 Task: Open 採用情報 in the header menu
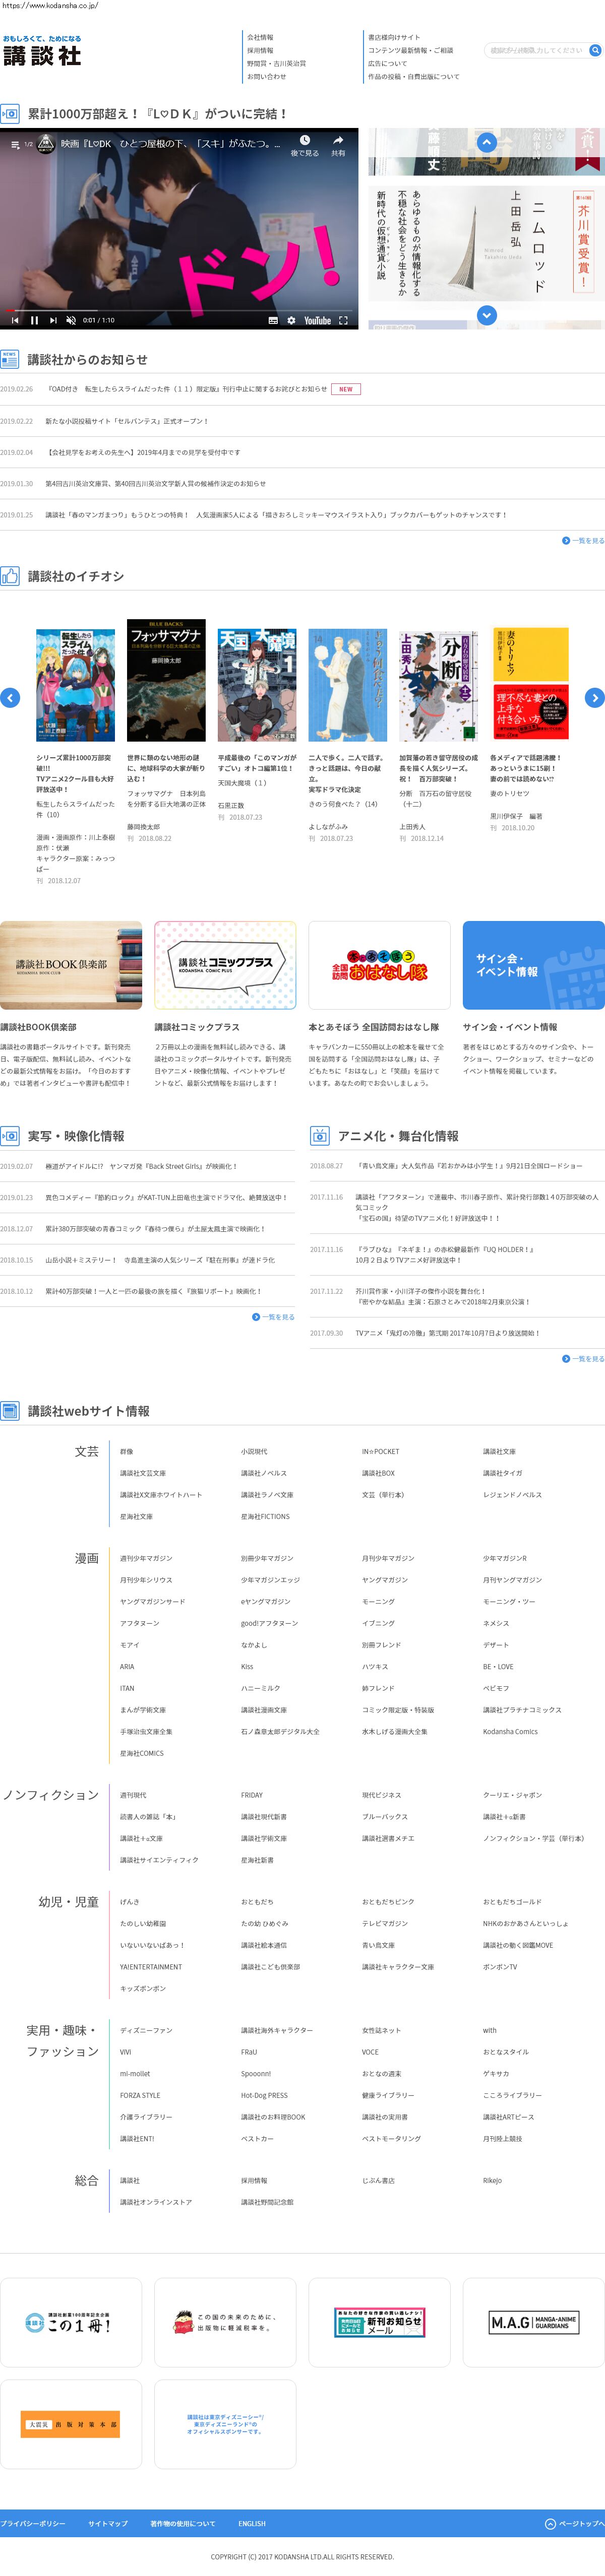point(260,50)
